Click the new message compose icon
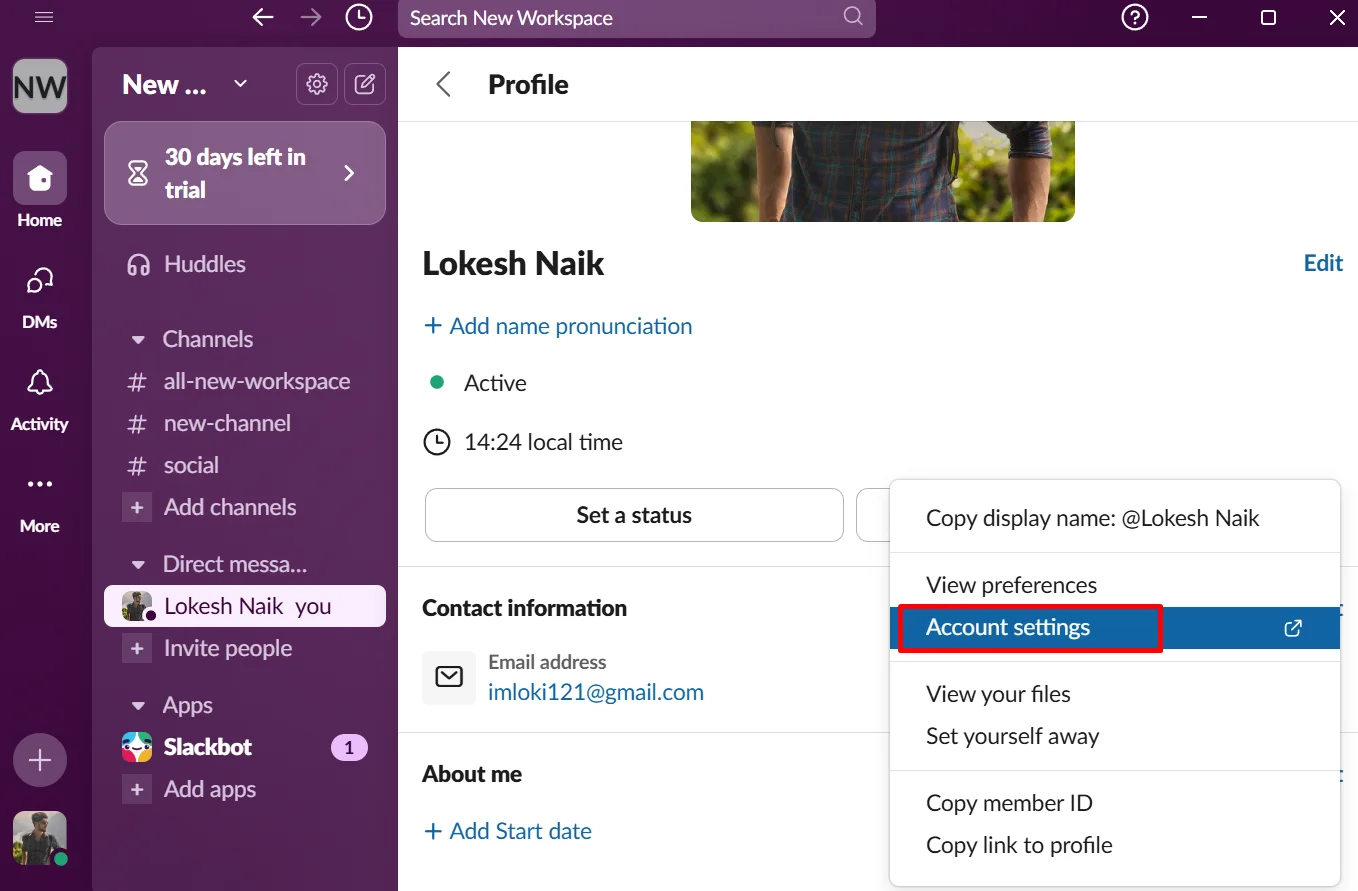The image size is (1358, 891). tap(365, 84)
